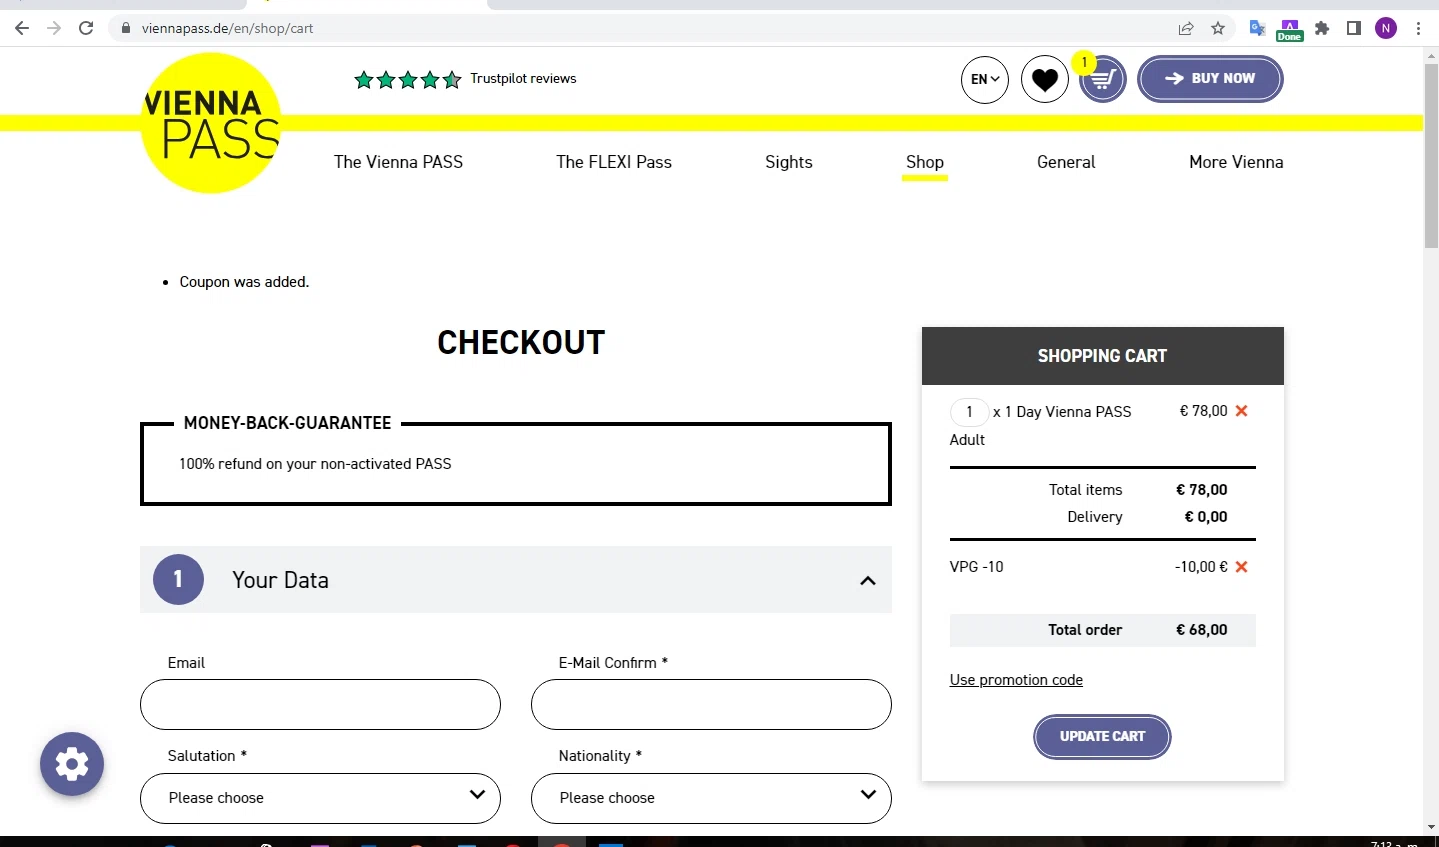
Task: Open the More Vienna menu
Action: click(x=1236, y=162)
